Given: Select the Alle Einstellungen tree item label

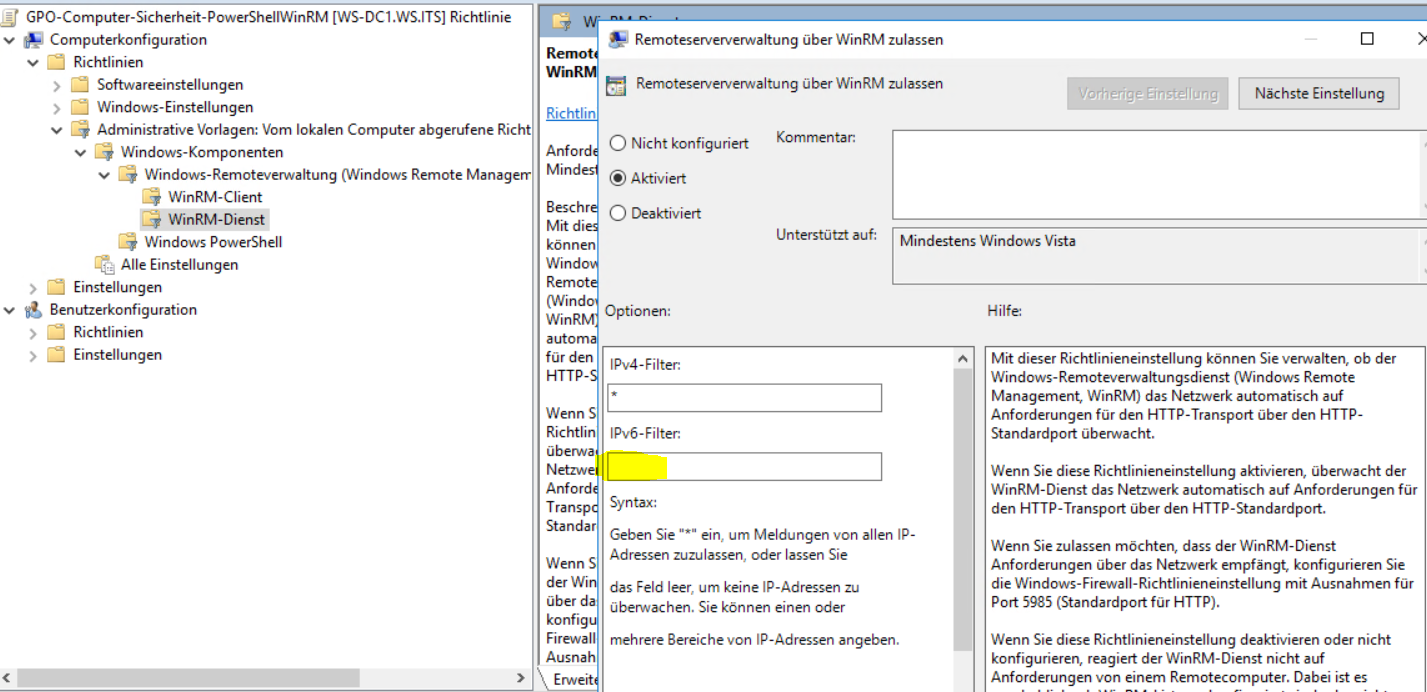Looking at the screenshot, I should [179, 265].
